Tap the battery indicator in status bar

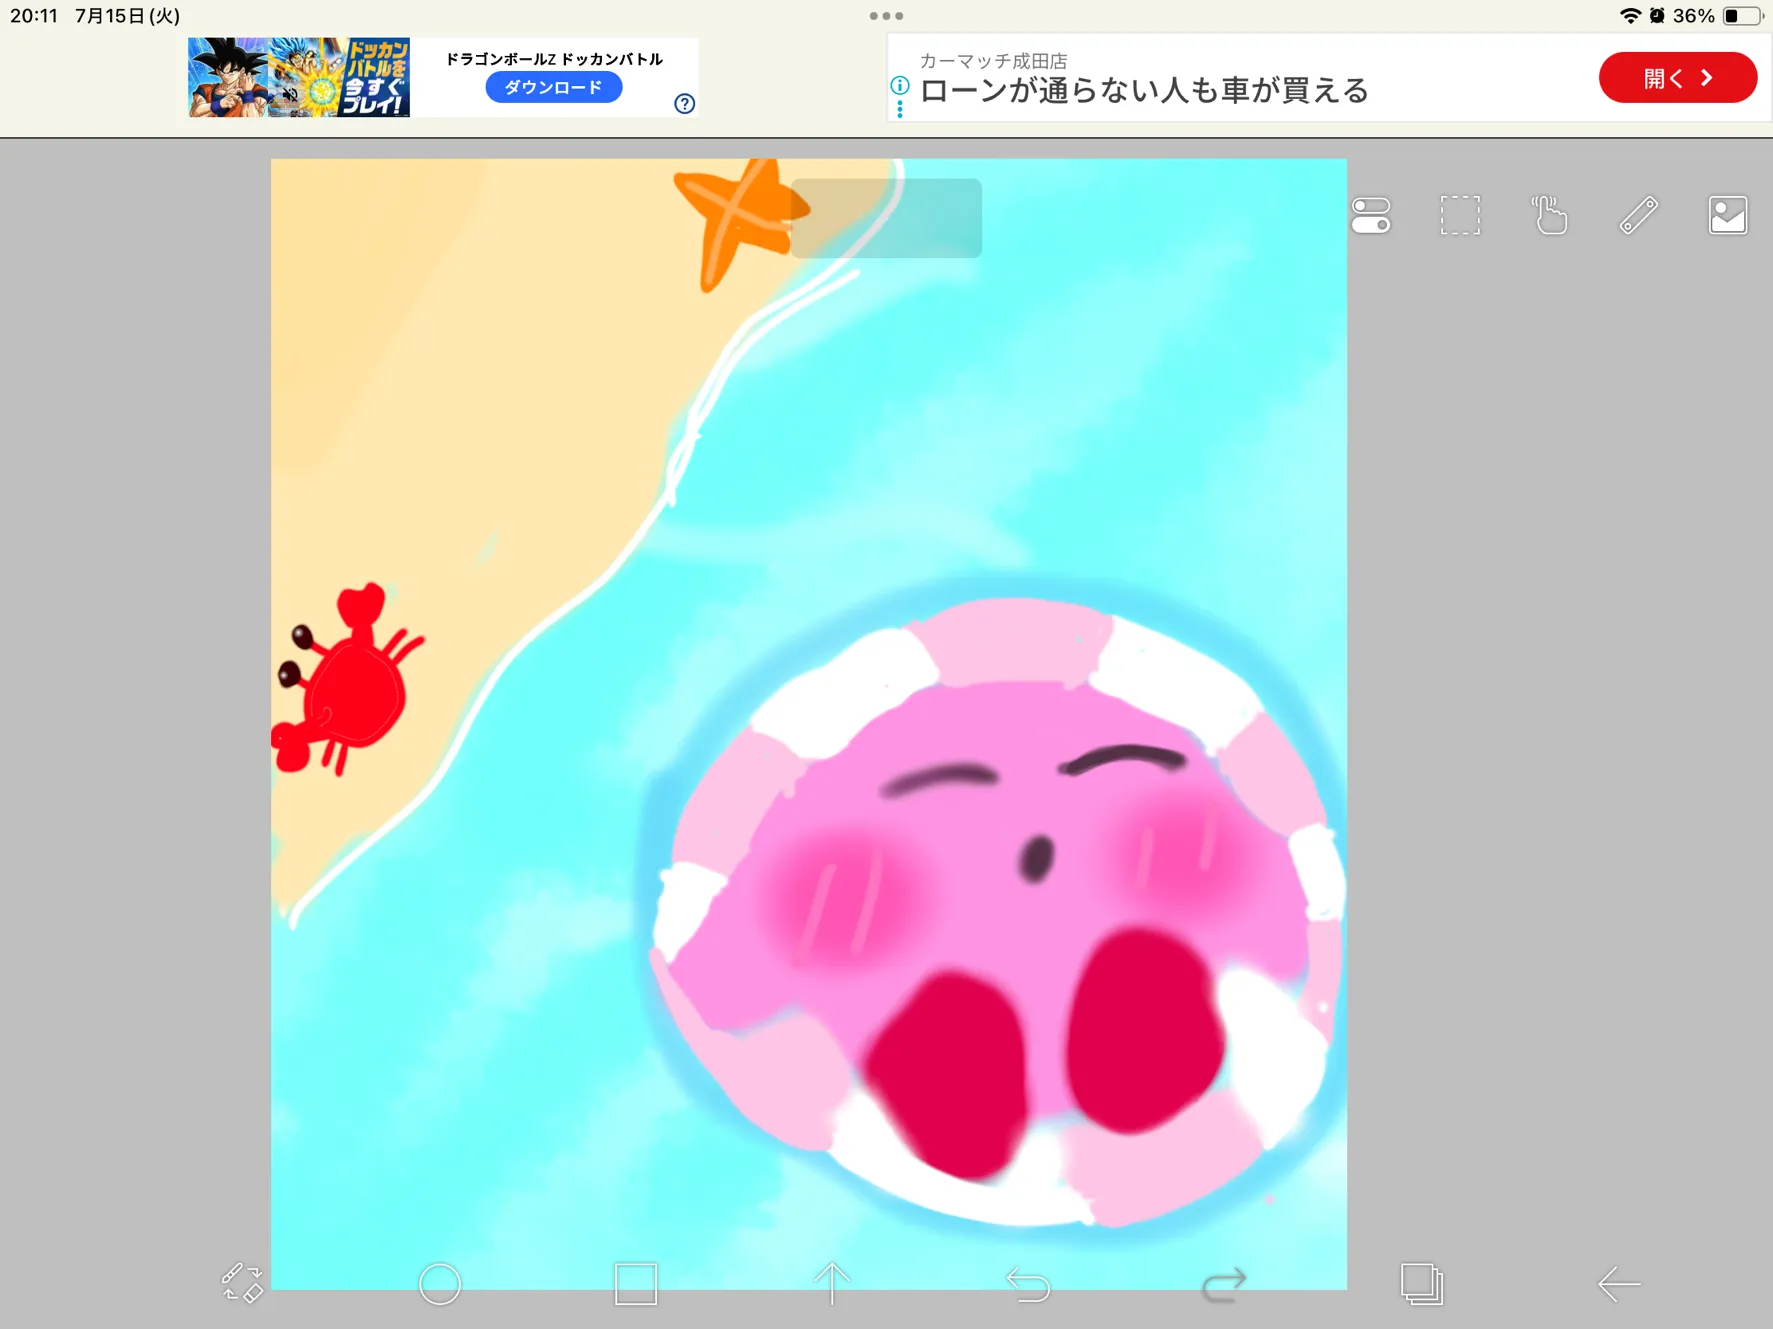pyautogui.click(x=1742, y=16)
